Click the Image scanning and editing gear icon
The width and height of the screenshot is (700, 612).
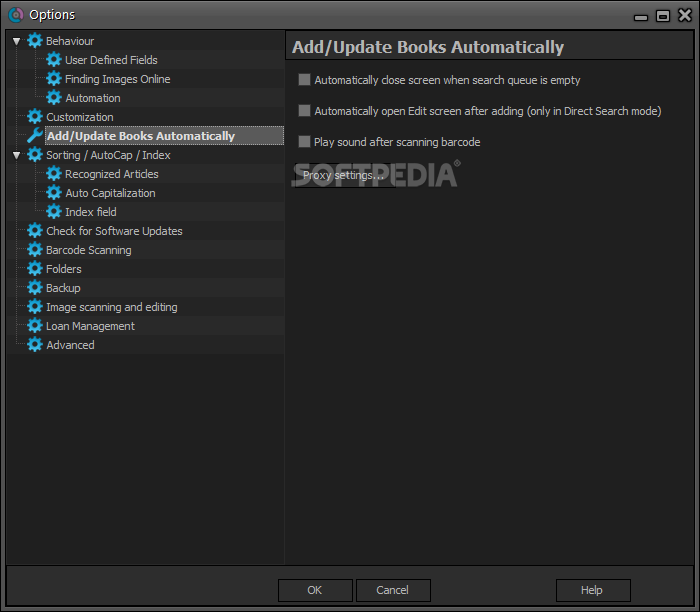pos(34,307)
